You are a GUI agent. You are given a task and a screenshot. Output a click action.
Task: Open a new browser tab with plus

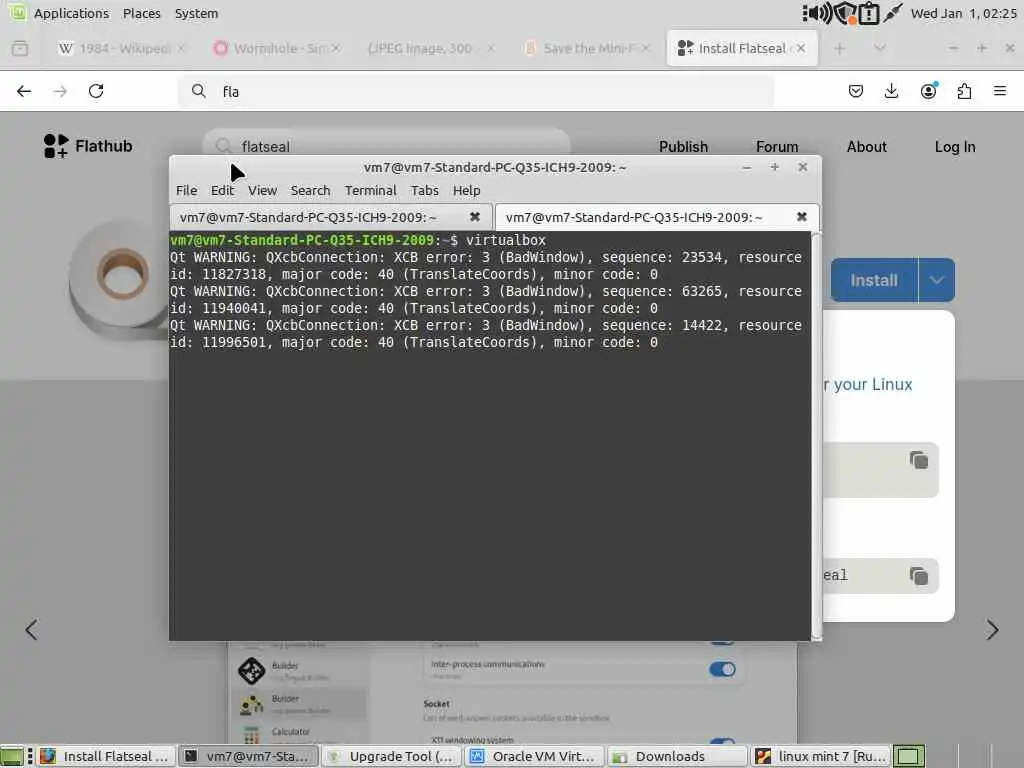(839, 48)
